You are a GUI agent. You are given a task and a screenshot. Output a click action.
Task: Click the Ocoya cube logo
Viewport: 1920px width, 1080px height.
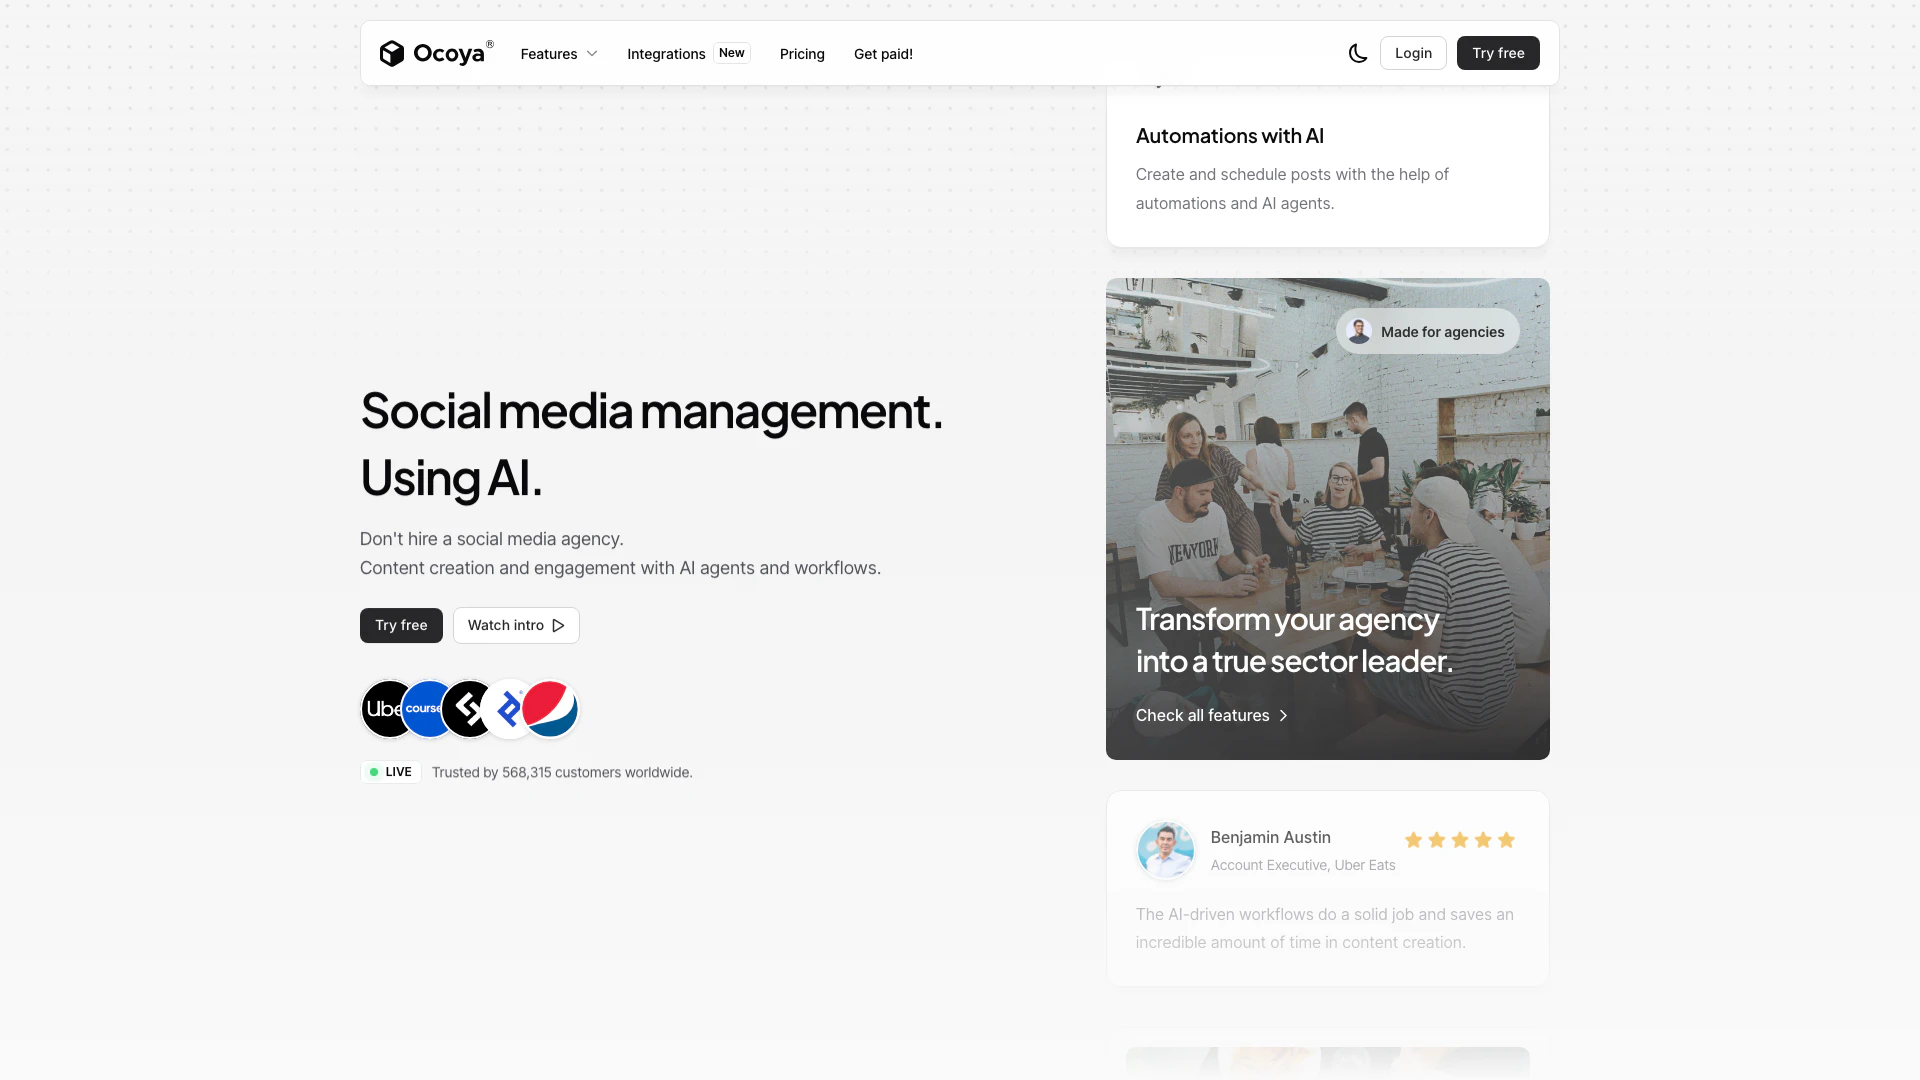pyautogui.click(x=392, y=53)
